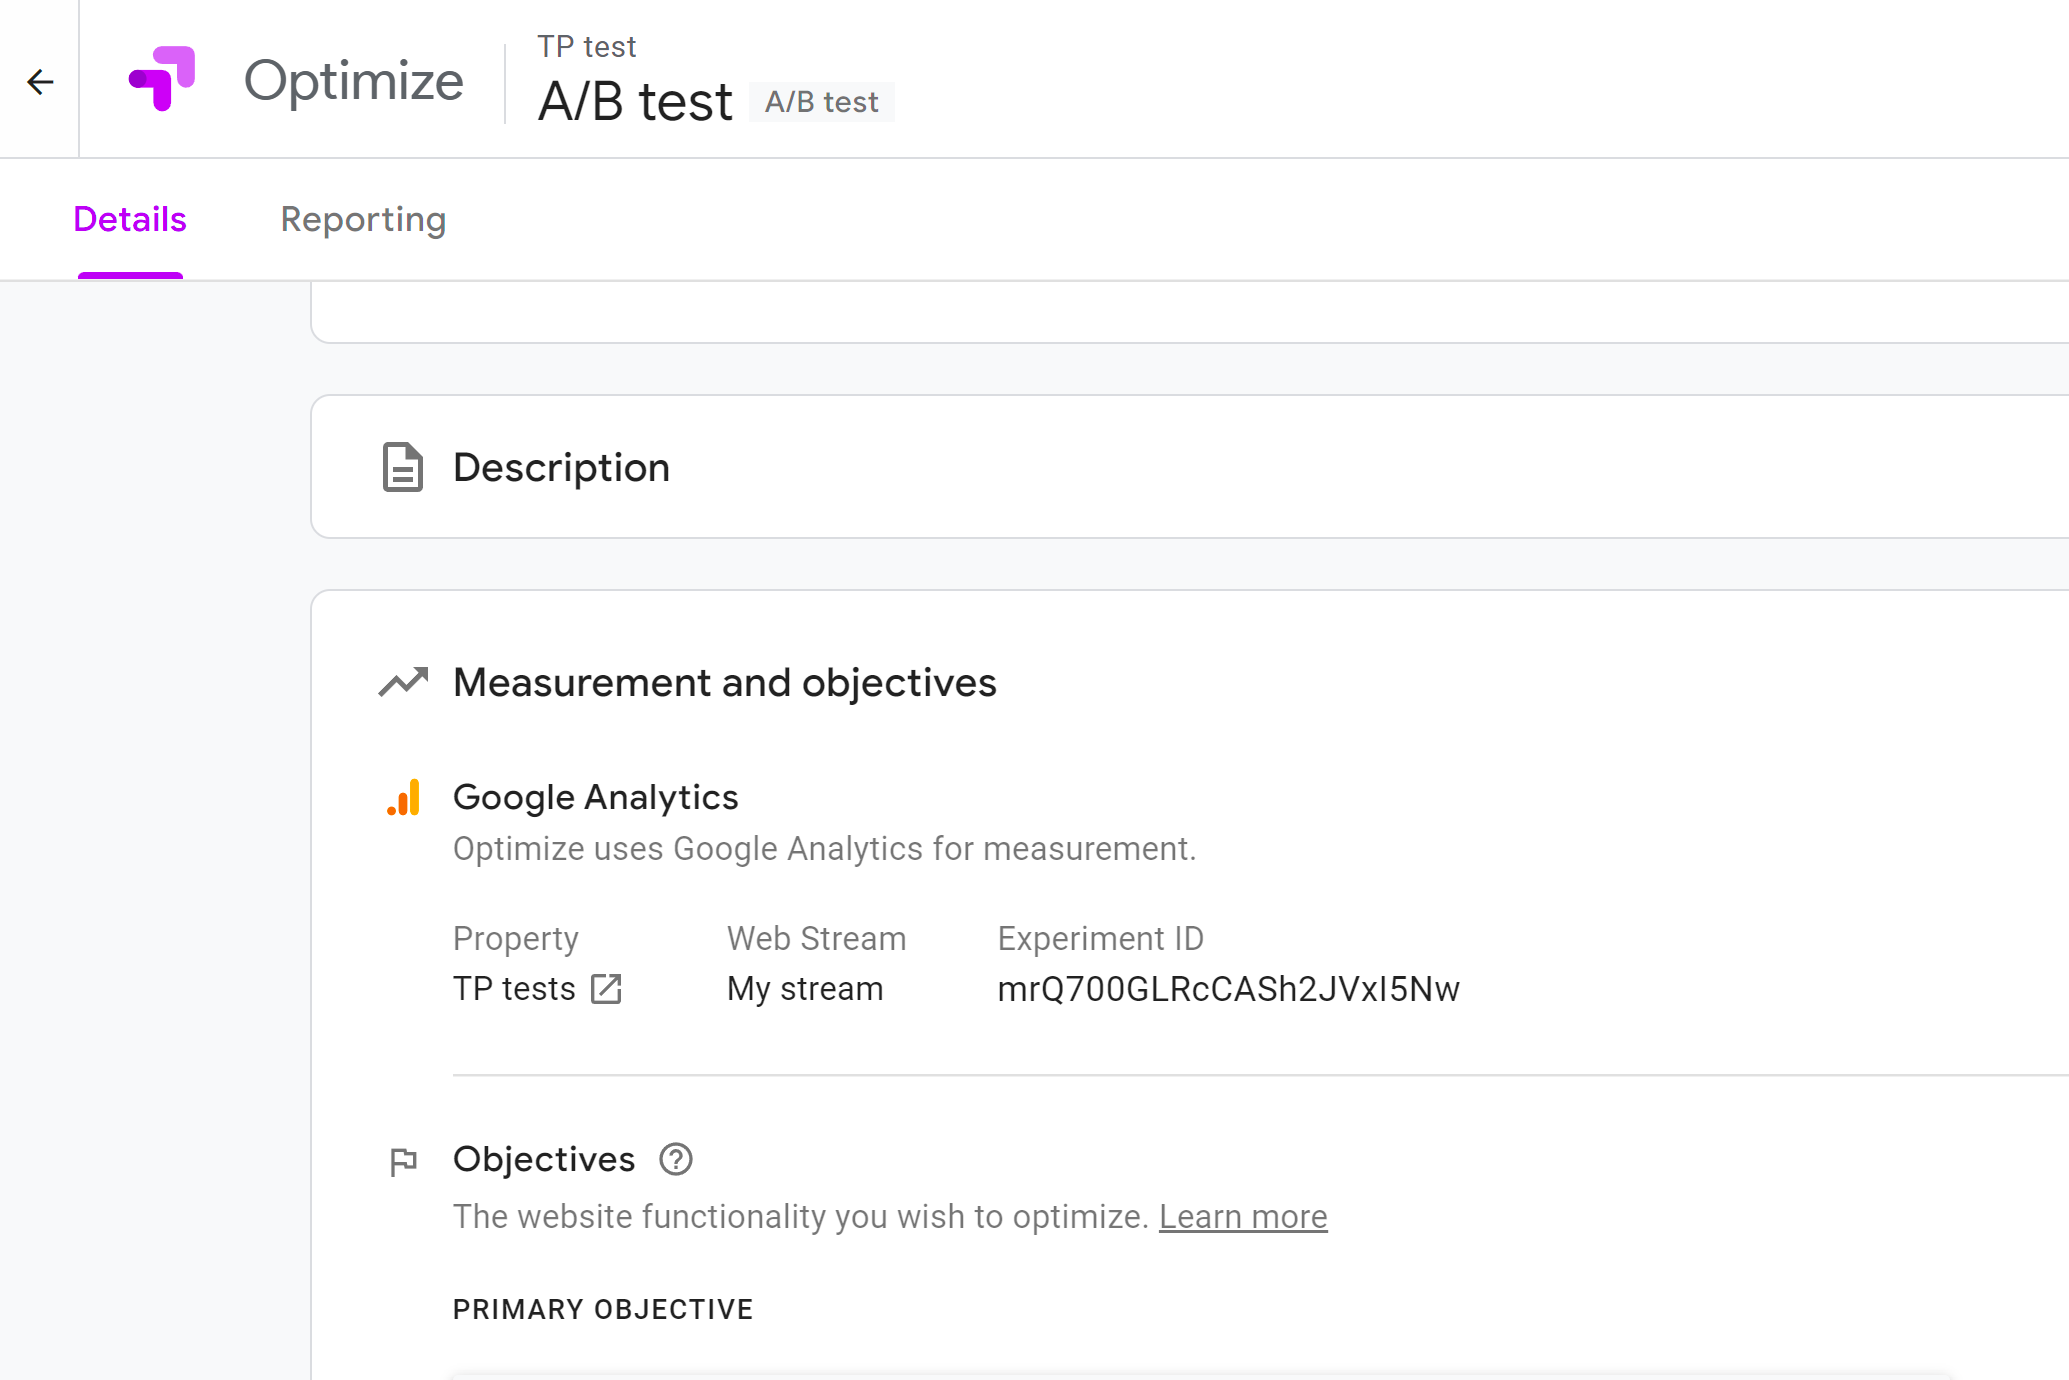Image resolution: width=2069 pixels, height=1380 pixels.
Task: Click the Experiment ID label
Action: pos(1101,939)
